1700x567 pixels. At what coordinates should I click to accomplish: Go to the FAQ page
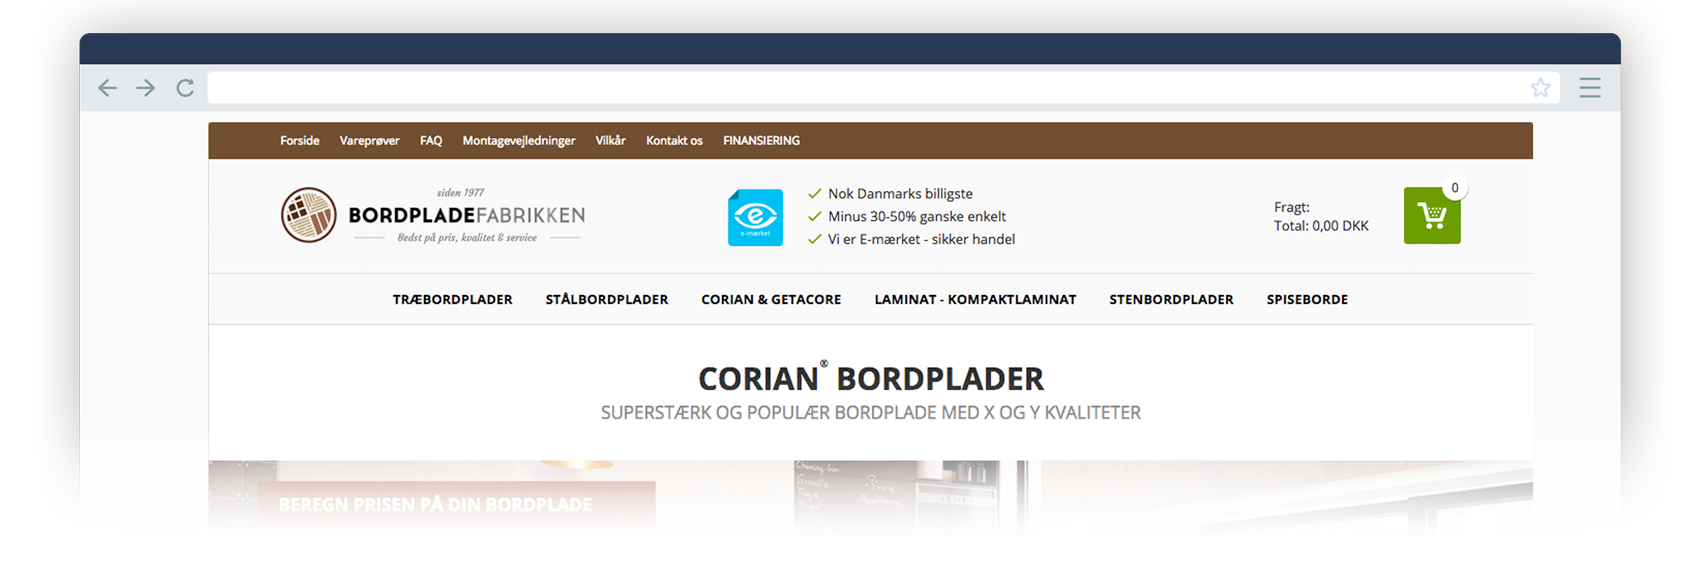click(x=431, y=141)
